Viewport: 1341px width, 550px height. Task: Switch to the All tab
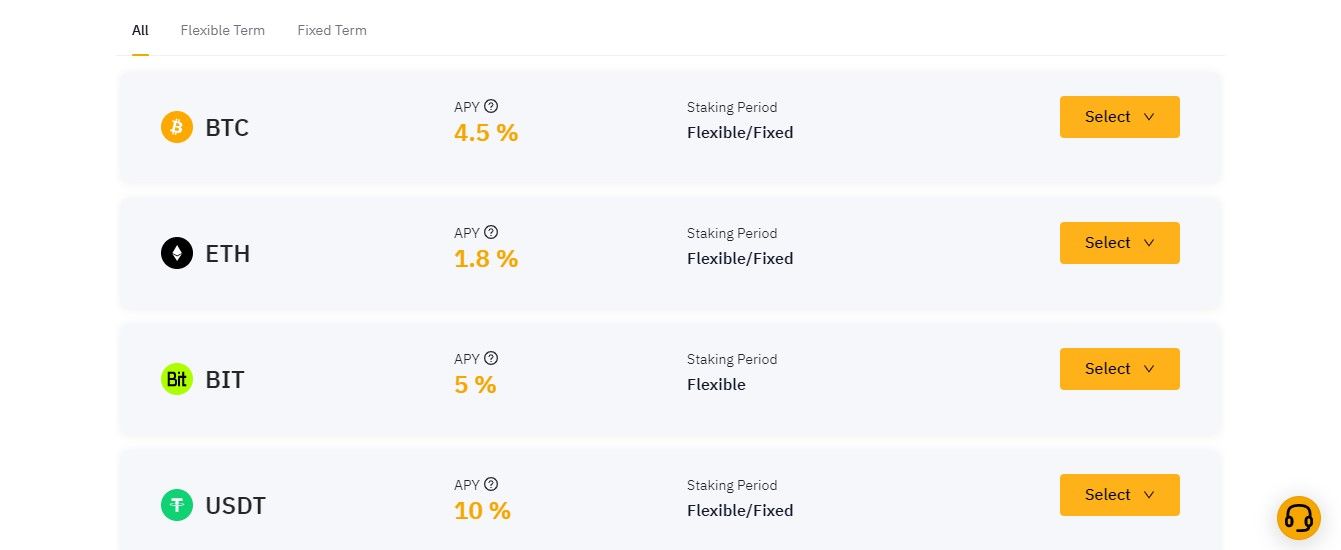pos(140,30)
